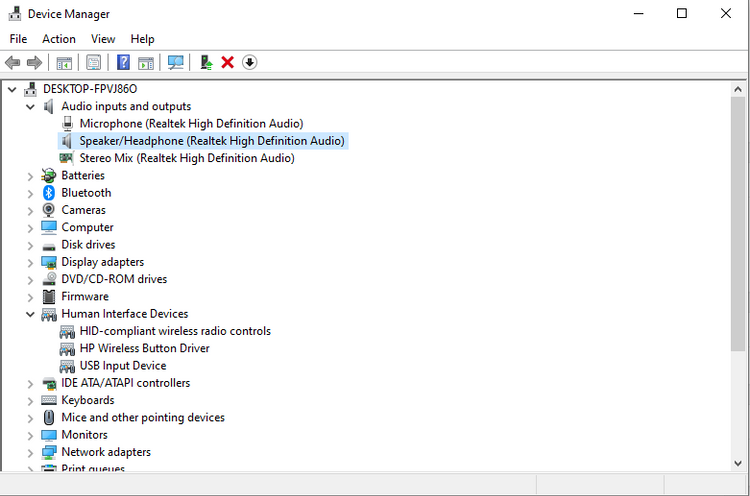Click the scrollbar down arrow
Screen dimensions: 750x496
point(738,463)
